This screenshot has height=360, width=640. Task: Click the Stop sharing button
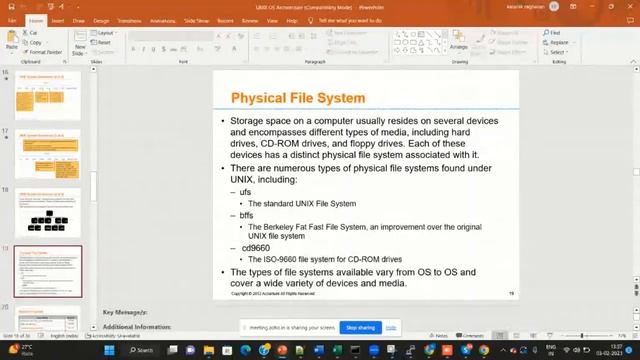pyautogui.click(x=360, y=327)
